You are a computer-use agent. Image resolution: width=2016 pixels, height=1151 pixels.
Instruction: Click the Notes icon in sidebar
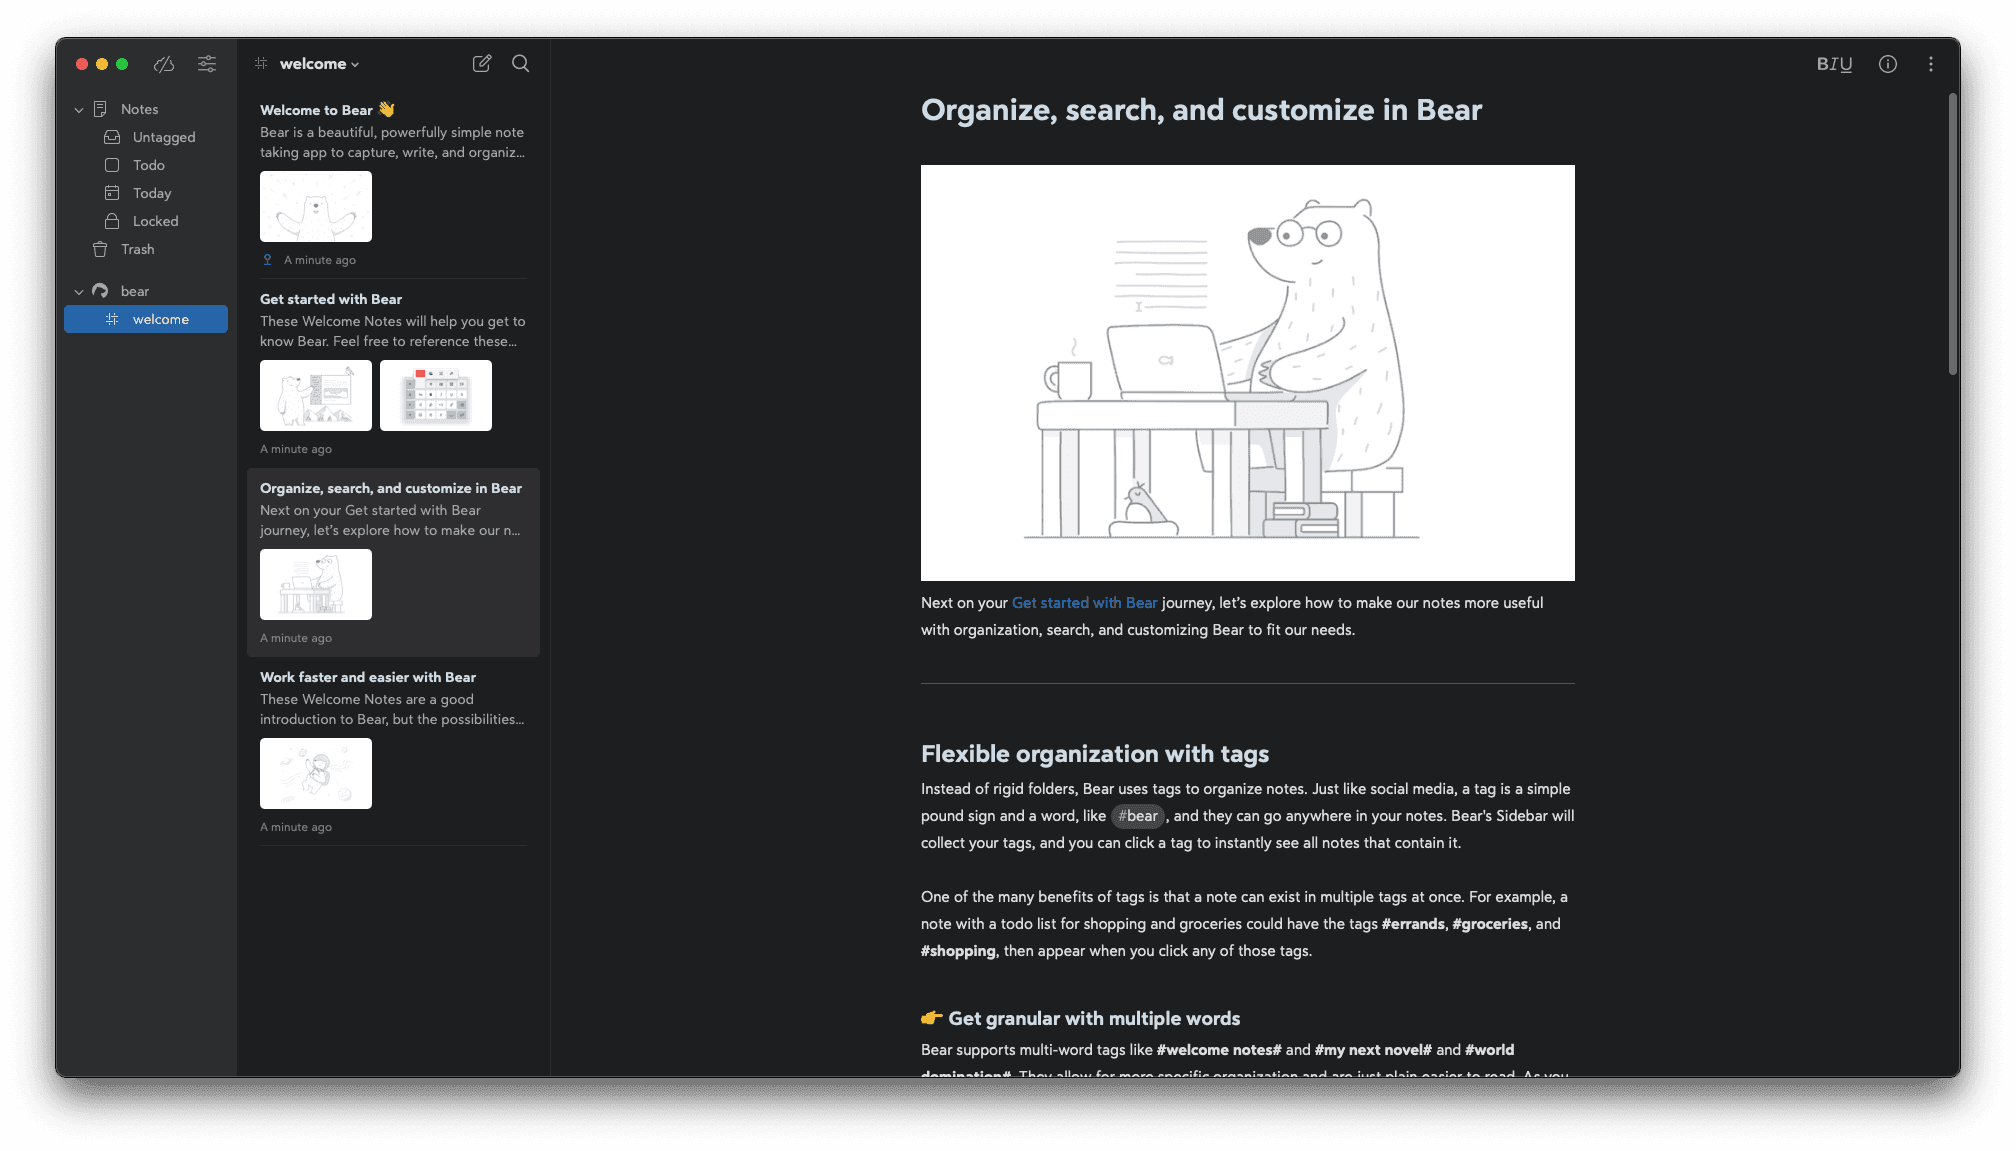pyautogui.click(x=100, y=109)
